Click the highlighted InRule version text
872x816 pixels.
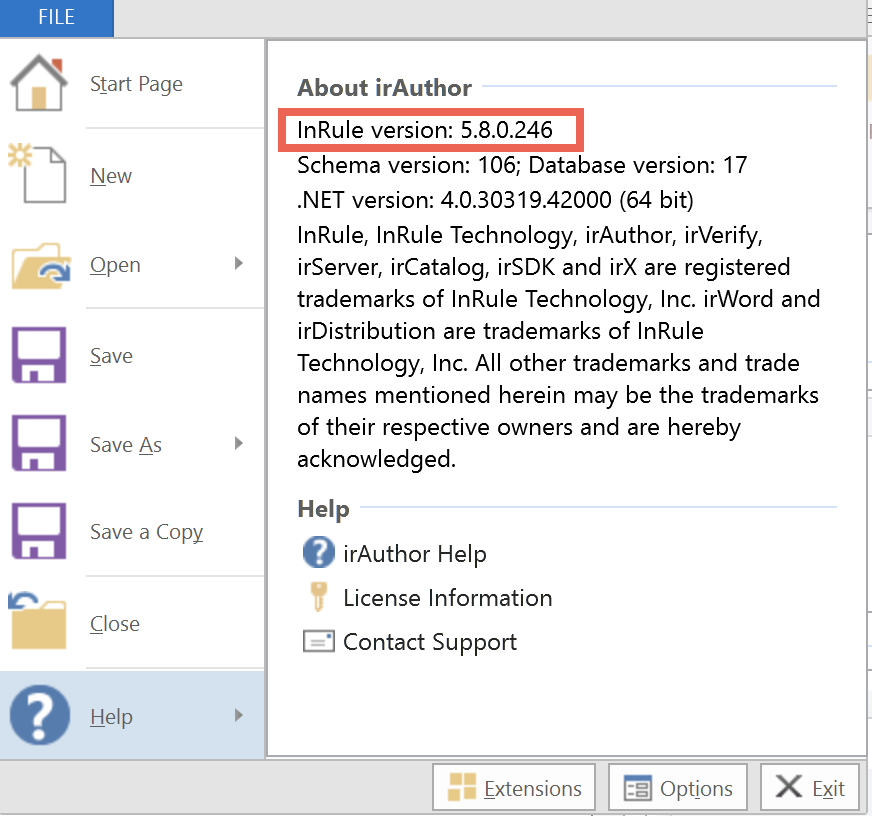(x=430, y=129)
